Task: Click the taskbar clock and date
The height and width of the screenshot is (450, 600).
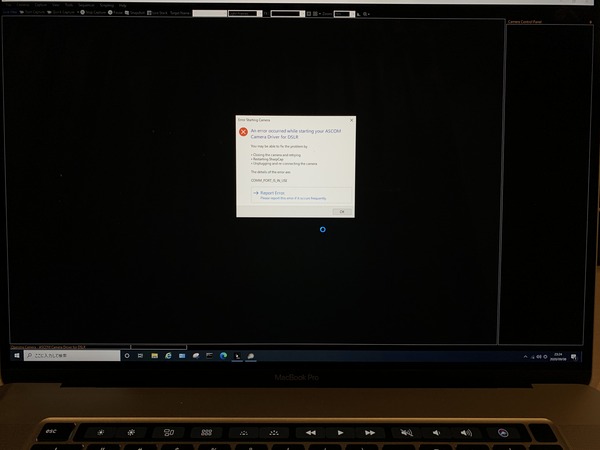Action: [x=558, y=357]
